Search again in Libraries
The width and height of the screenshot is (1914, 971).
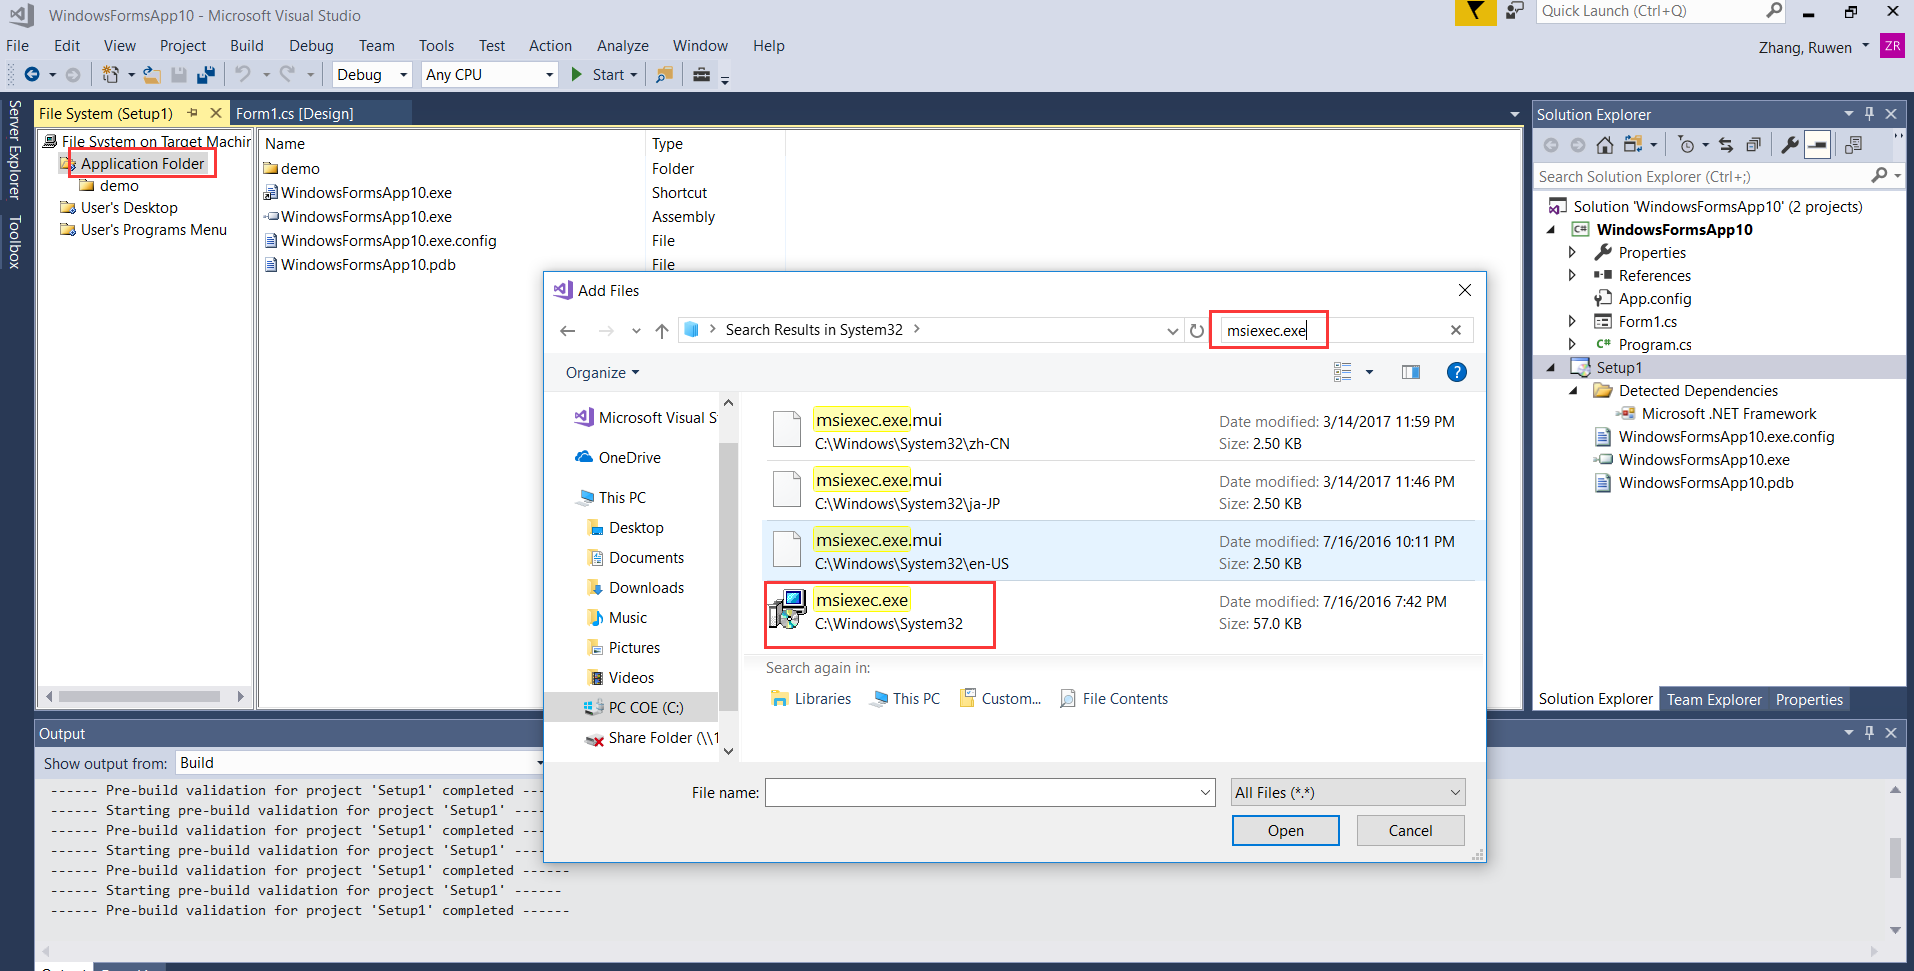coord(811,699)
